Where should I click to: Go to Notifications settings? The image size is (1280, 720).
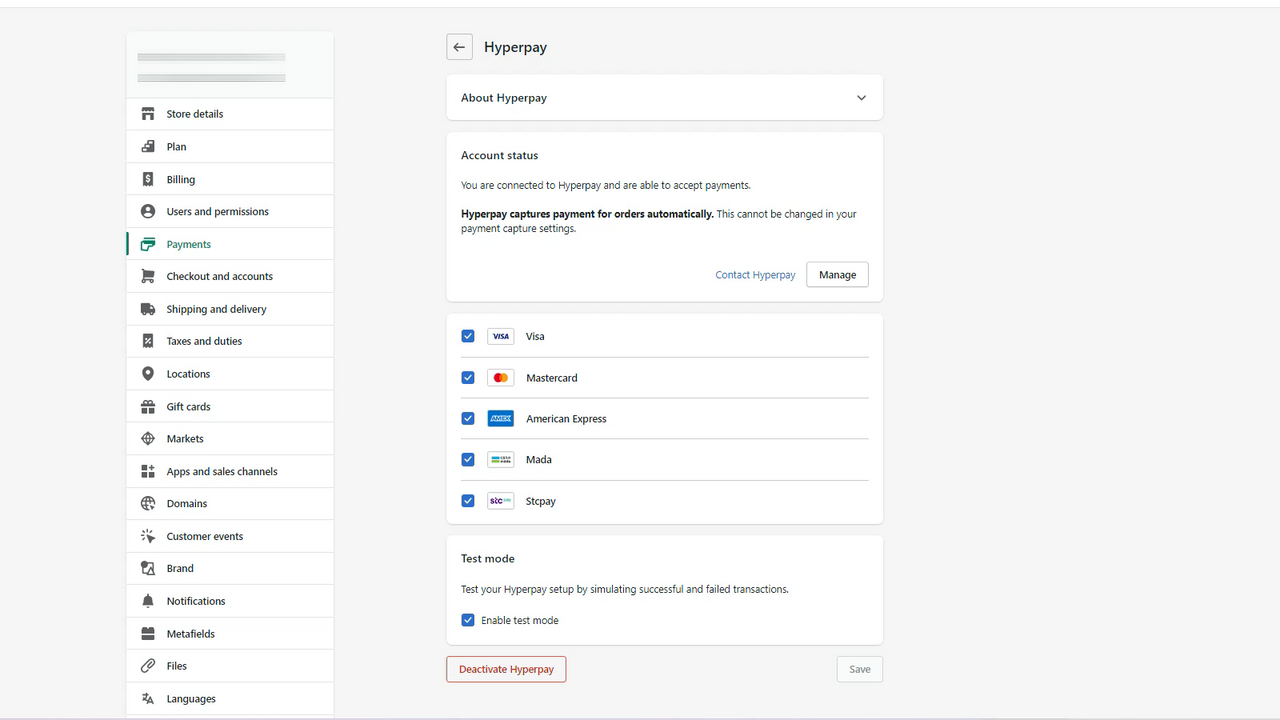point(230,601)
